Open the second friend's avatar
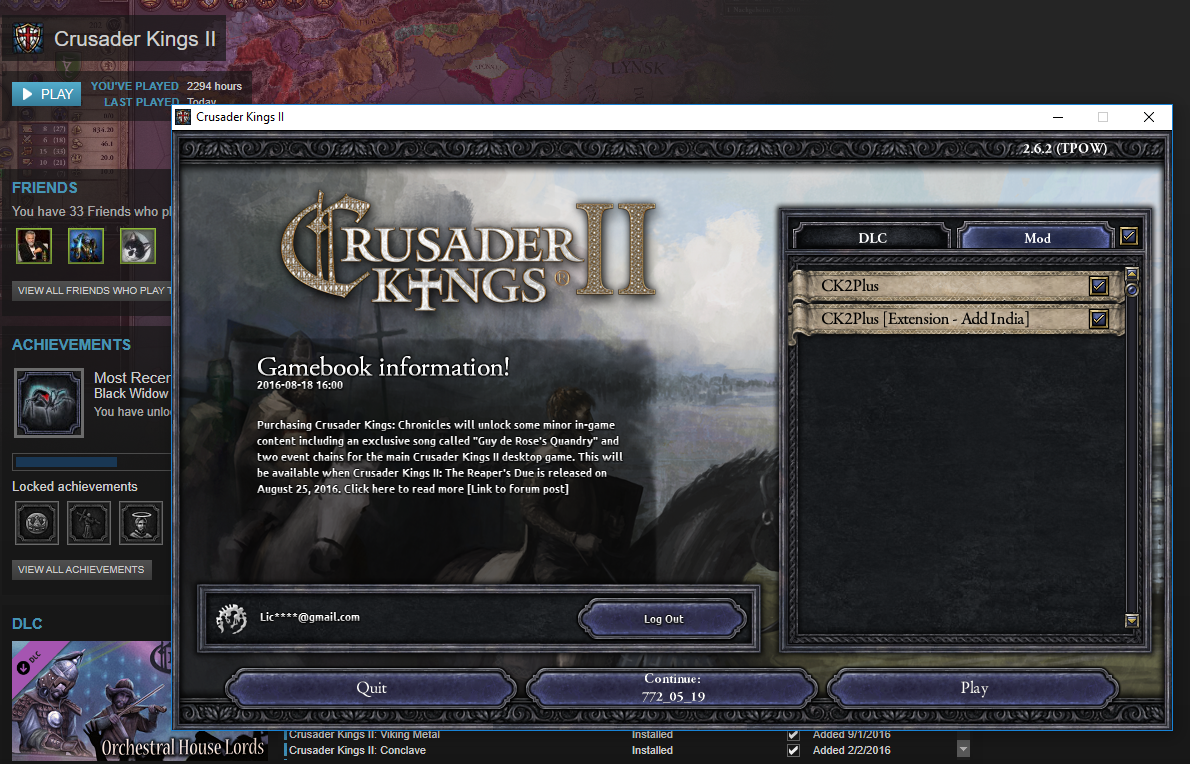Viewport: 1190px width, 764px height. point(86,245)
